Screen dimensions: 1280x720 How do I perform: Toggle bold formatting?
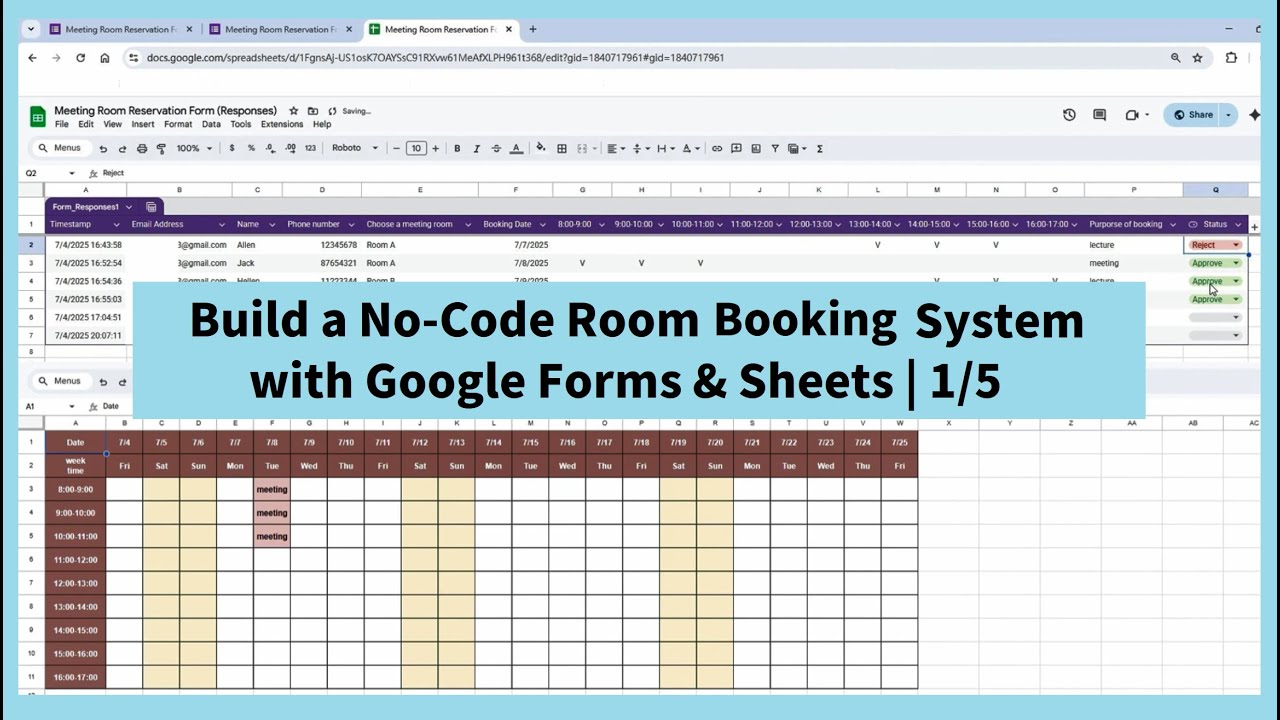tap(457, 148)
